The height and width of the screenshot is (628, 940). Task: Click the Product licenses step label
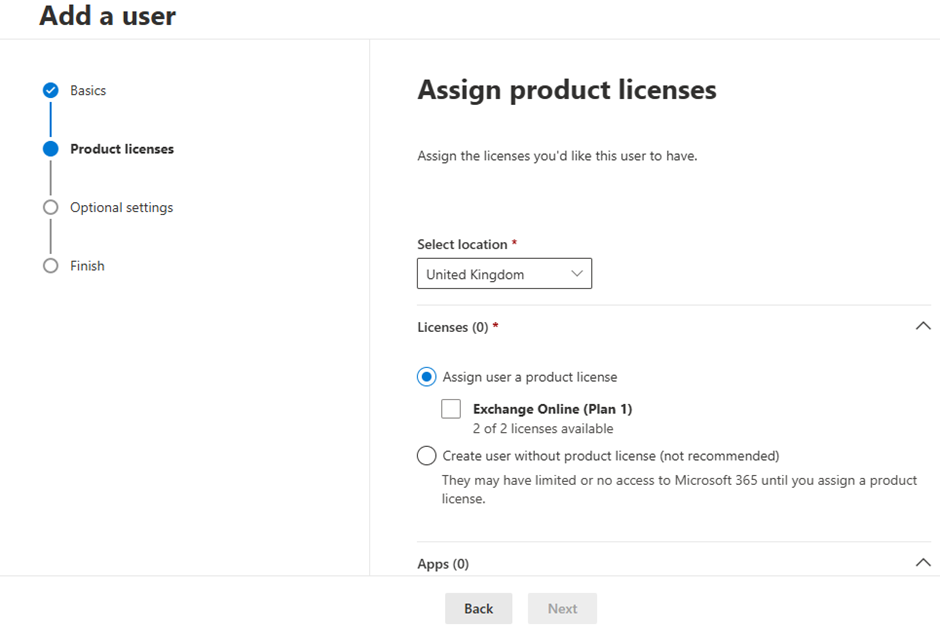(122, 149)
